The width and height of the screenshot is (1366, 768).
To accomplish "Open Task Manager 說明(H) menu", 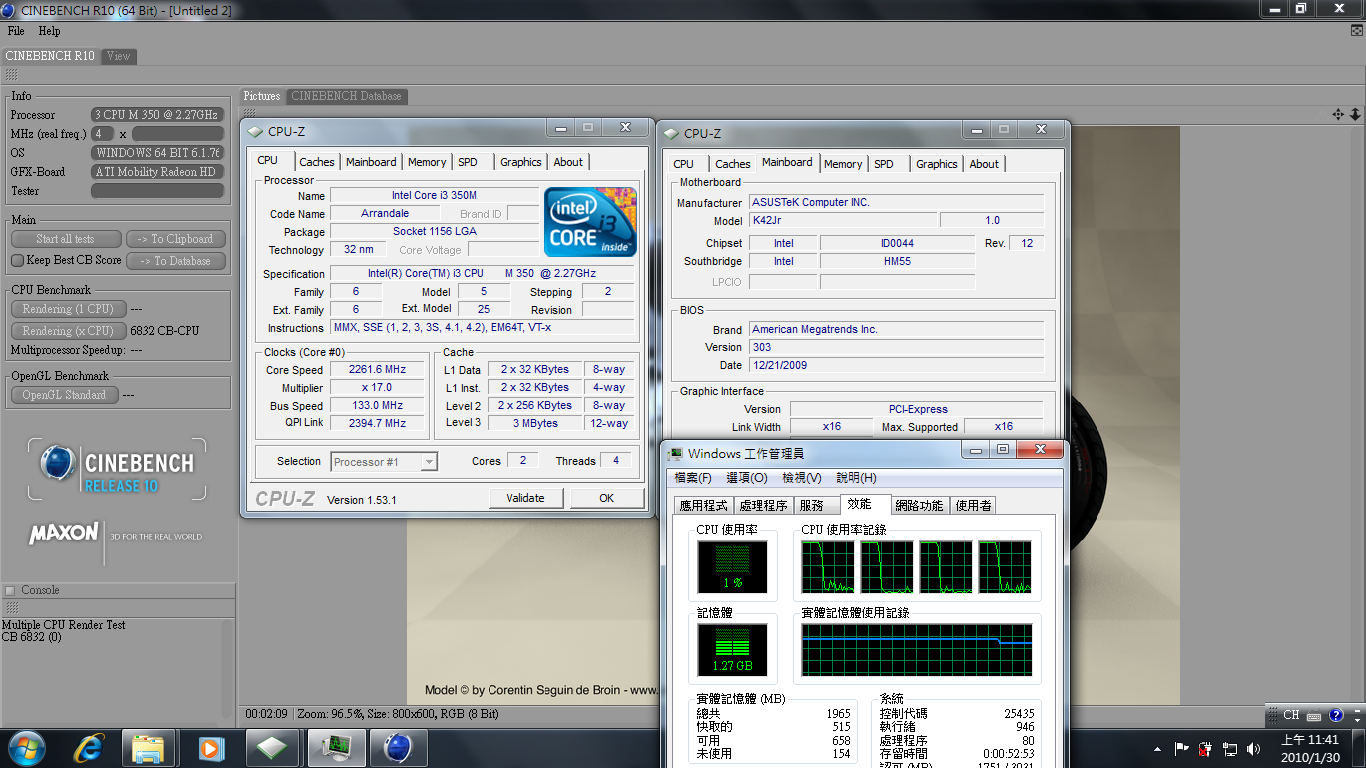I will click(x=856, y=478).
